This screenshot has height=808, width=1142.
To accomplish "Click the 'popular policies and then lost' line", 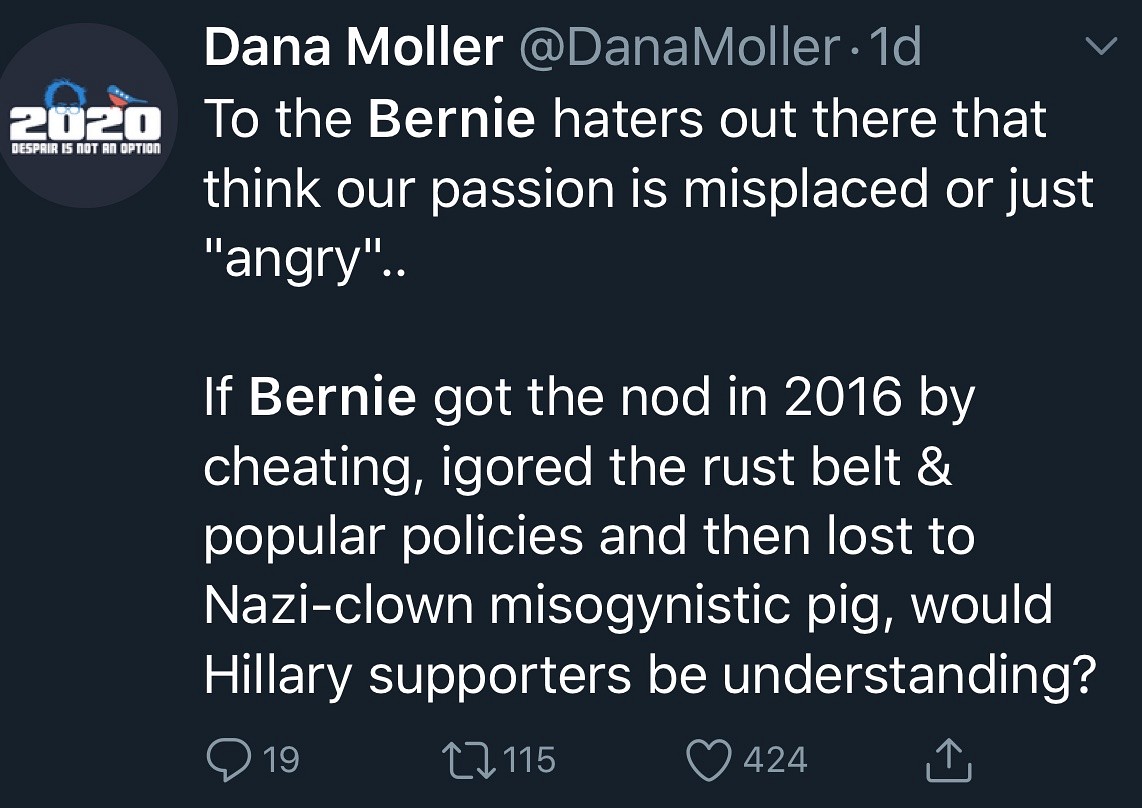I will (588, 536).
